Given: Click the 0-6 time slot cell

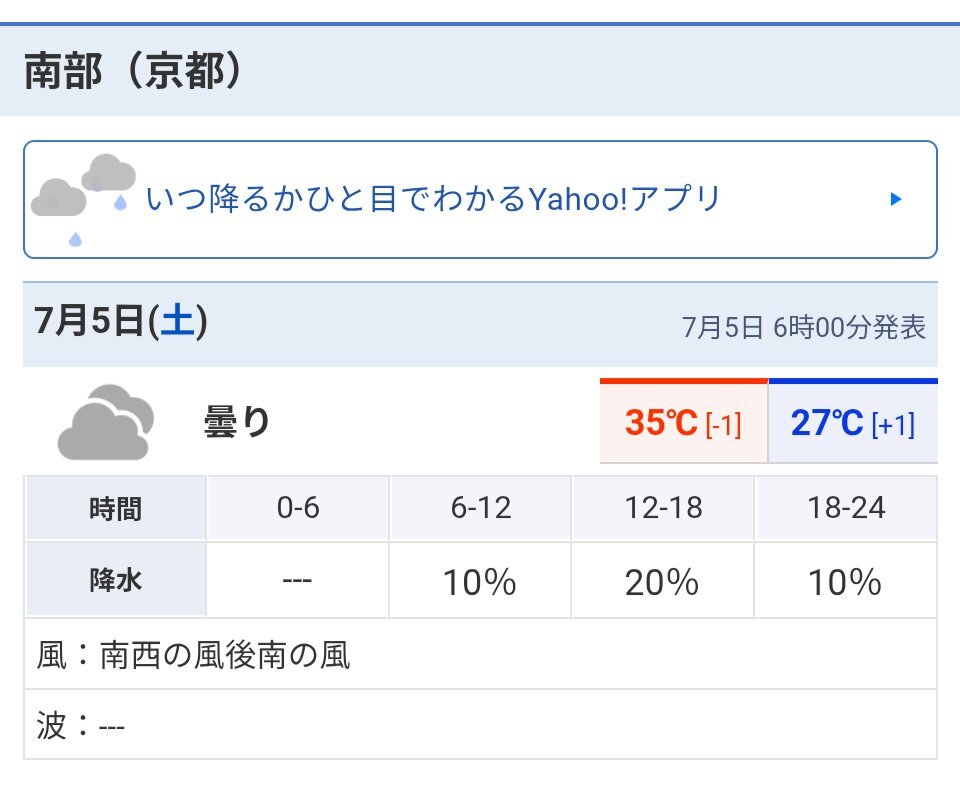Looking at the screenshot, I should point(298,508).
